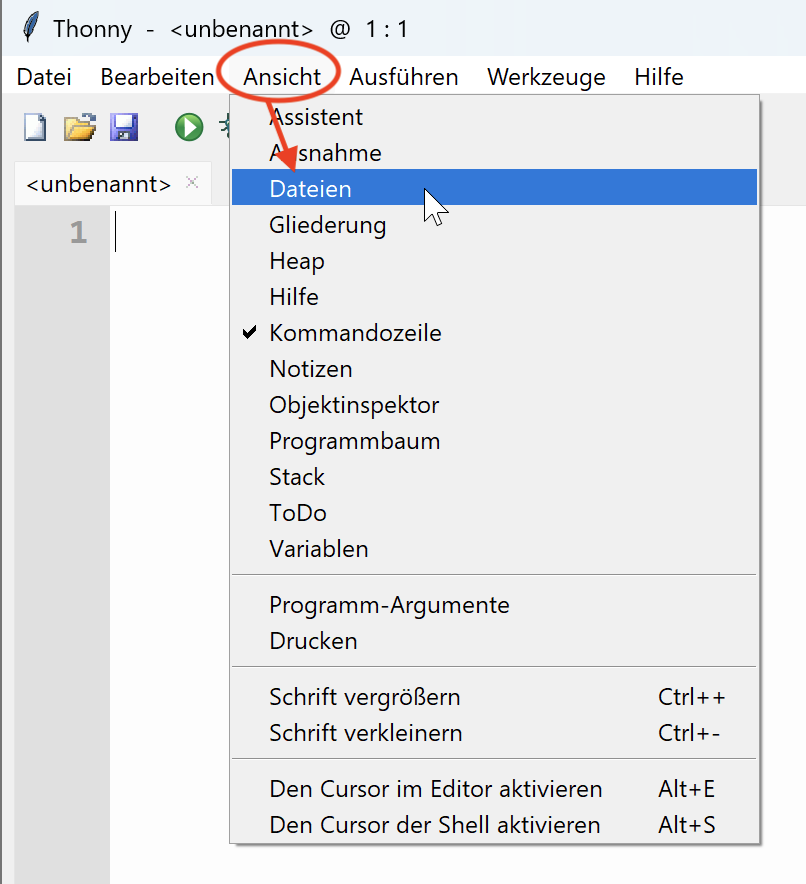Open the Hilfe menu in menu bar
The height and width of the screenshot is (884, 806).
[x=659, y=77]
